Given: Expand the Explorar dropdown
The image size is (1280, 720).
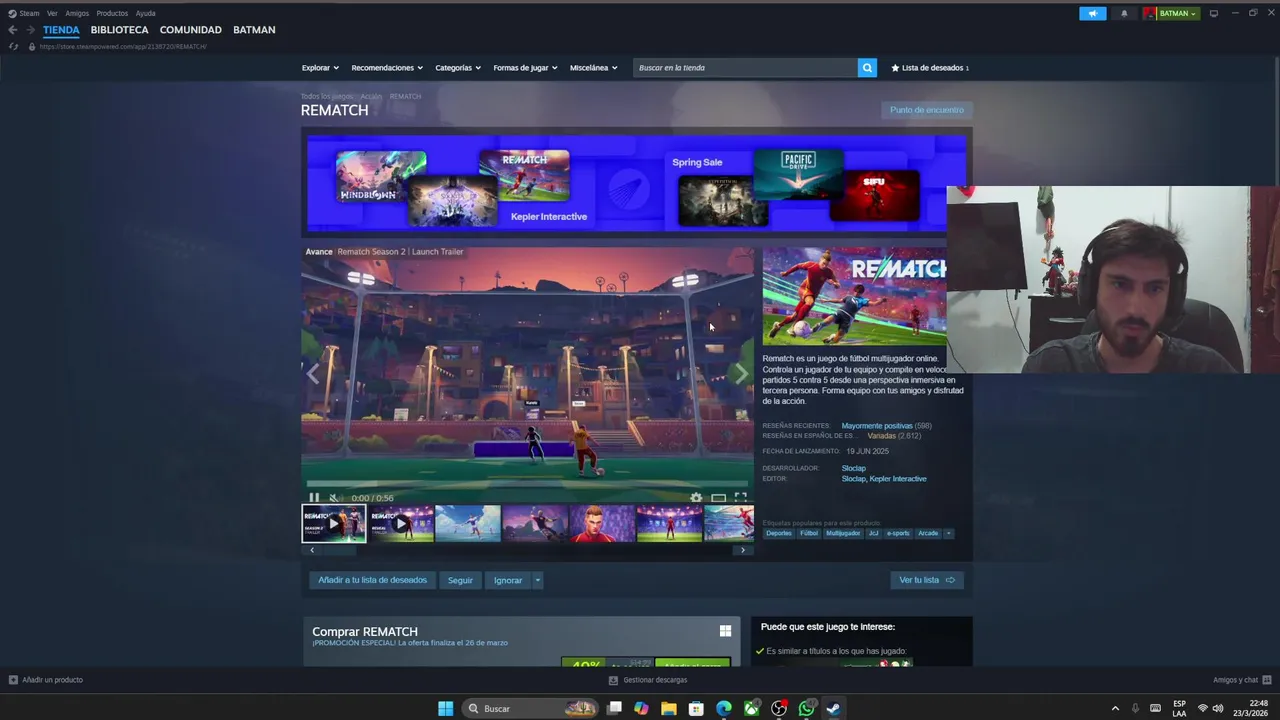Looking at the screenshot, I should 320,68.
